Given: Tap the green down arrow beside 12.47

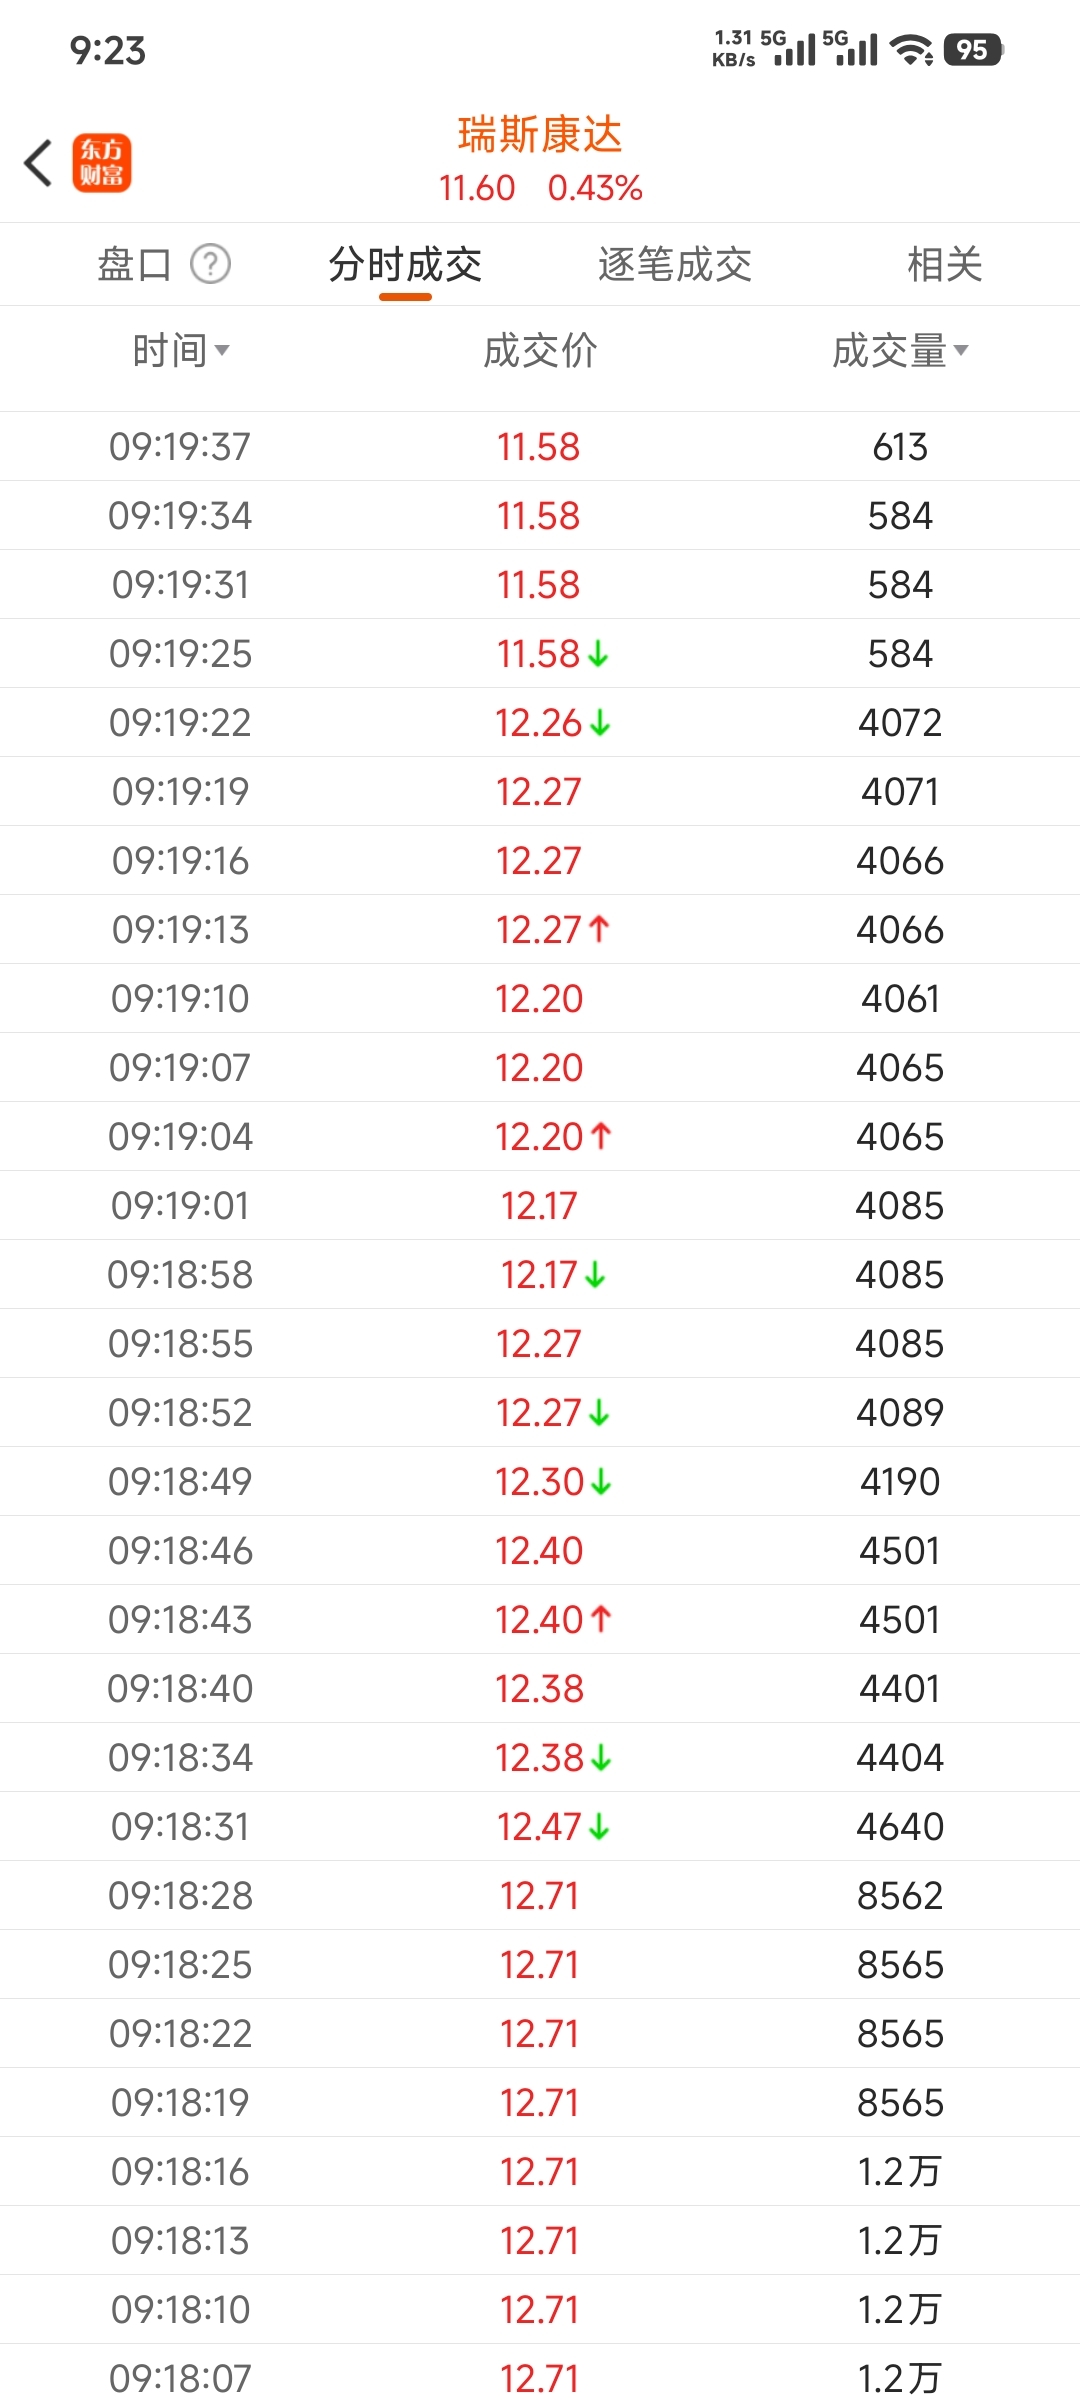Looking at the screenshot, I should coord(599,1827).
